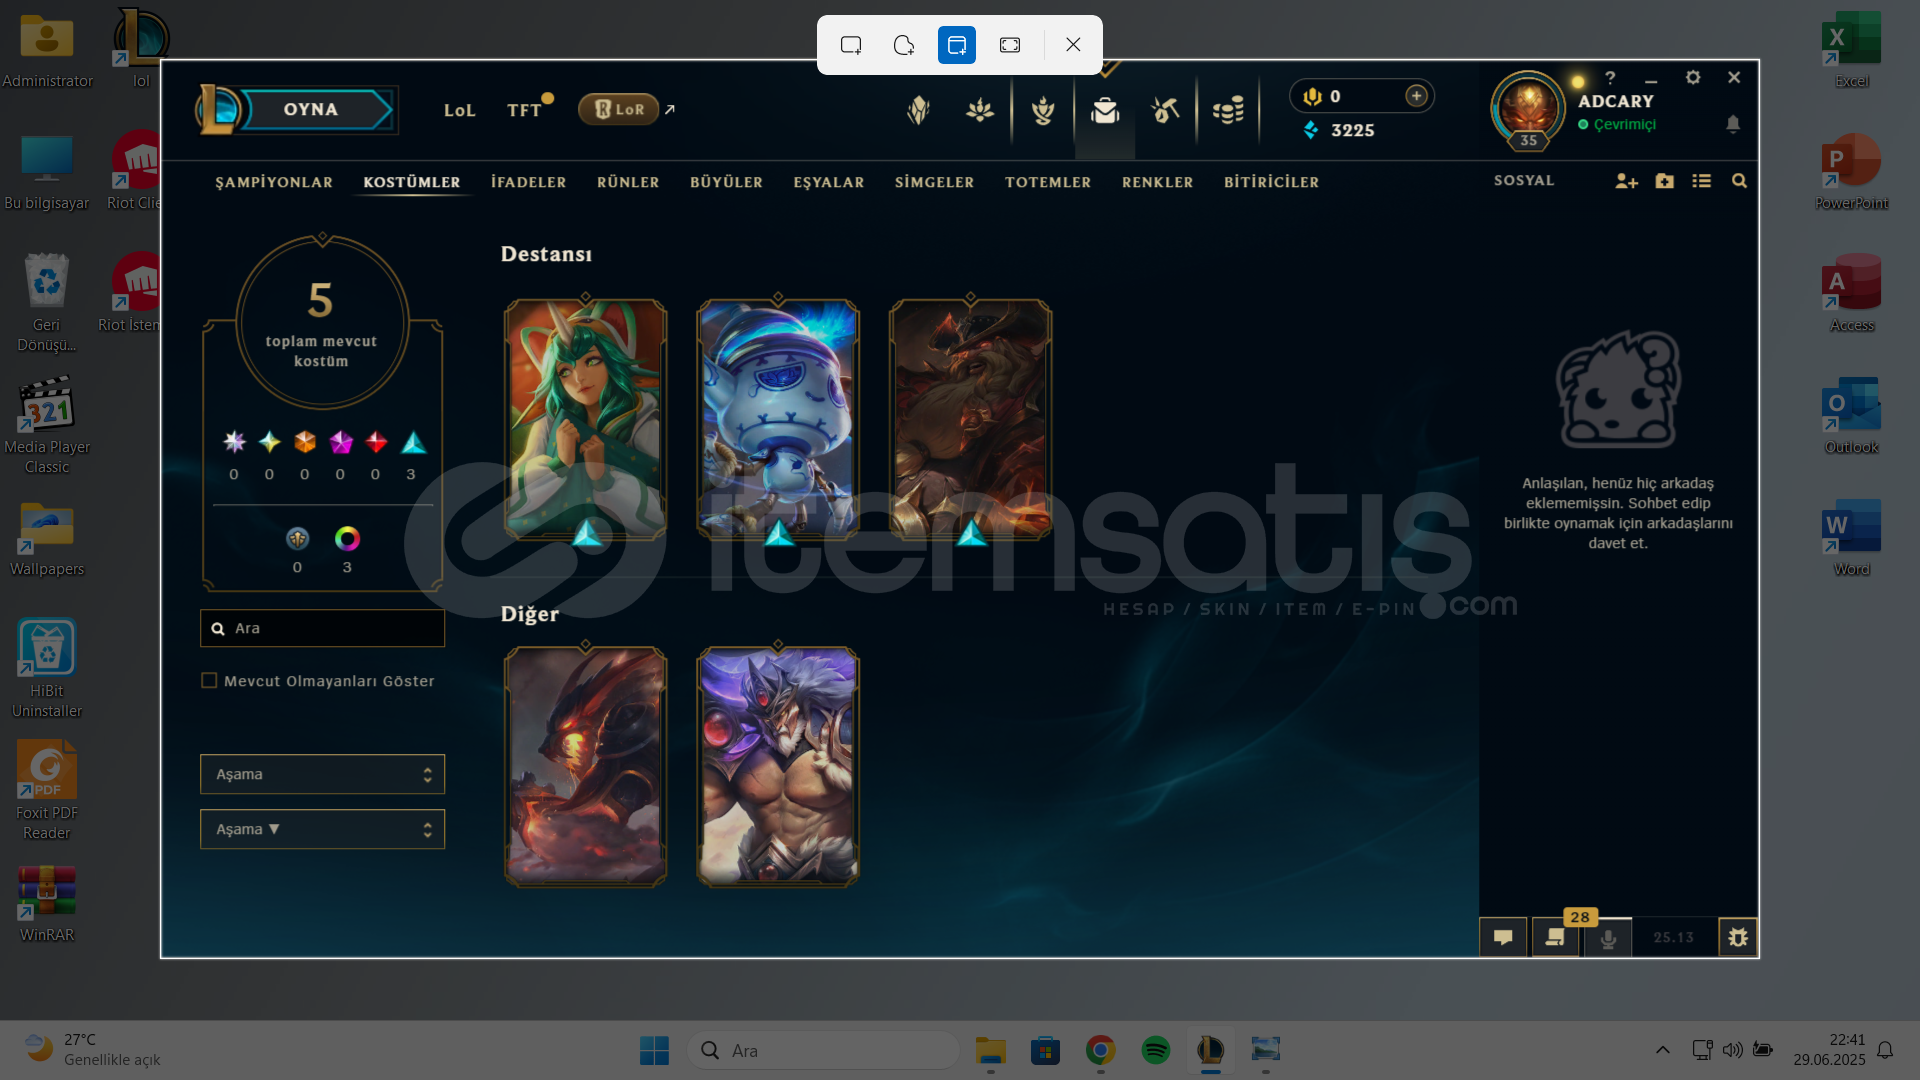Viewport: 1920px width, 1080px height.
Task: Click the OYNA play button
Action: click(310, 110)
